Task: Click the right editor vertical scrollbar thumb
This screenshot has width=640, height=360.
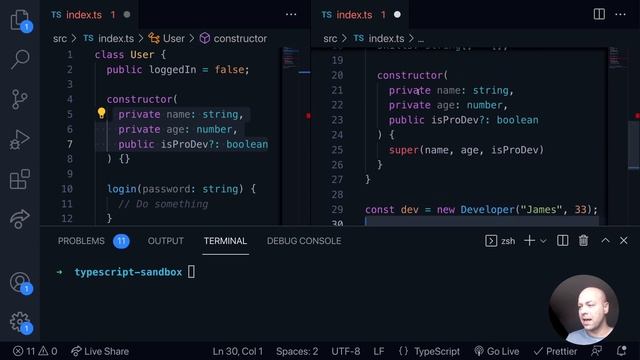Action: [634, 145]
